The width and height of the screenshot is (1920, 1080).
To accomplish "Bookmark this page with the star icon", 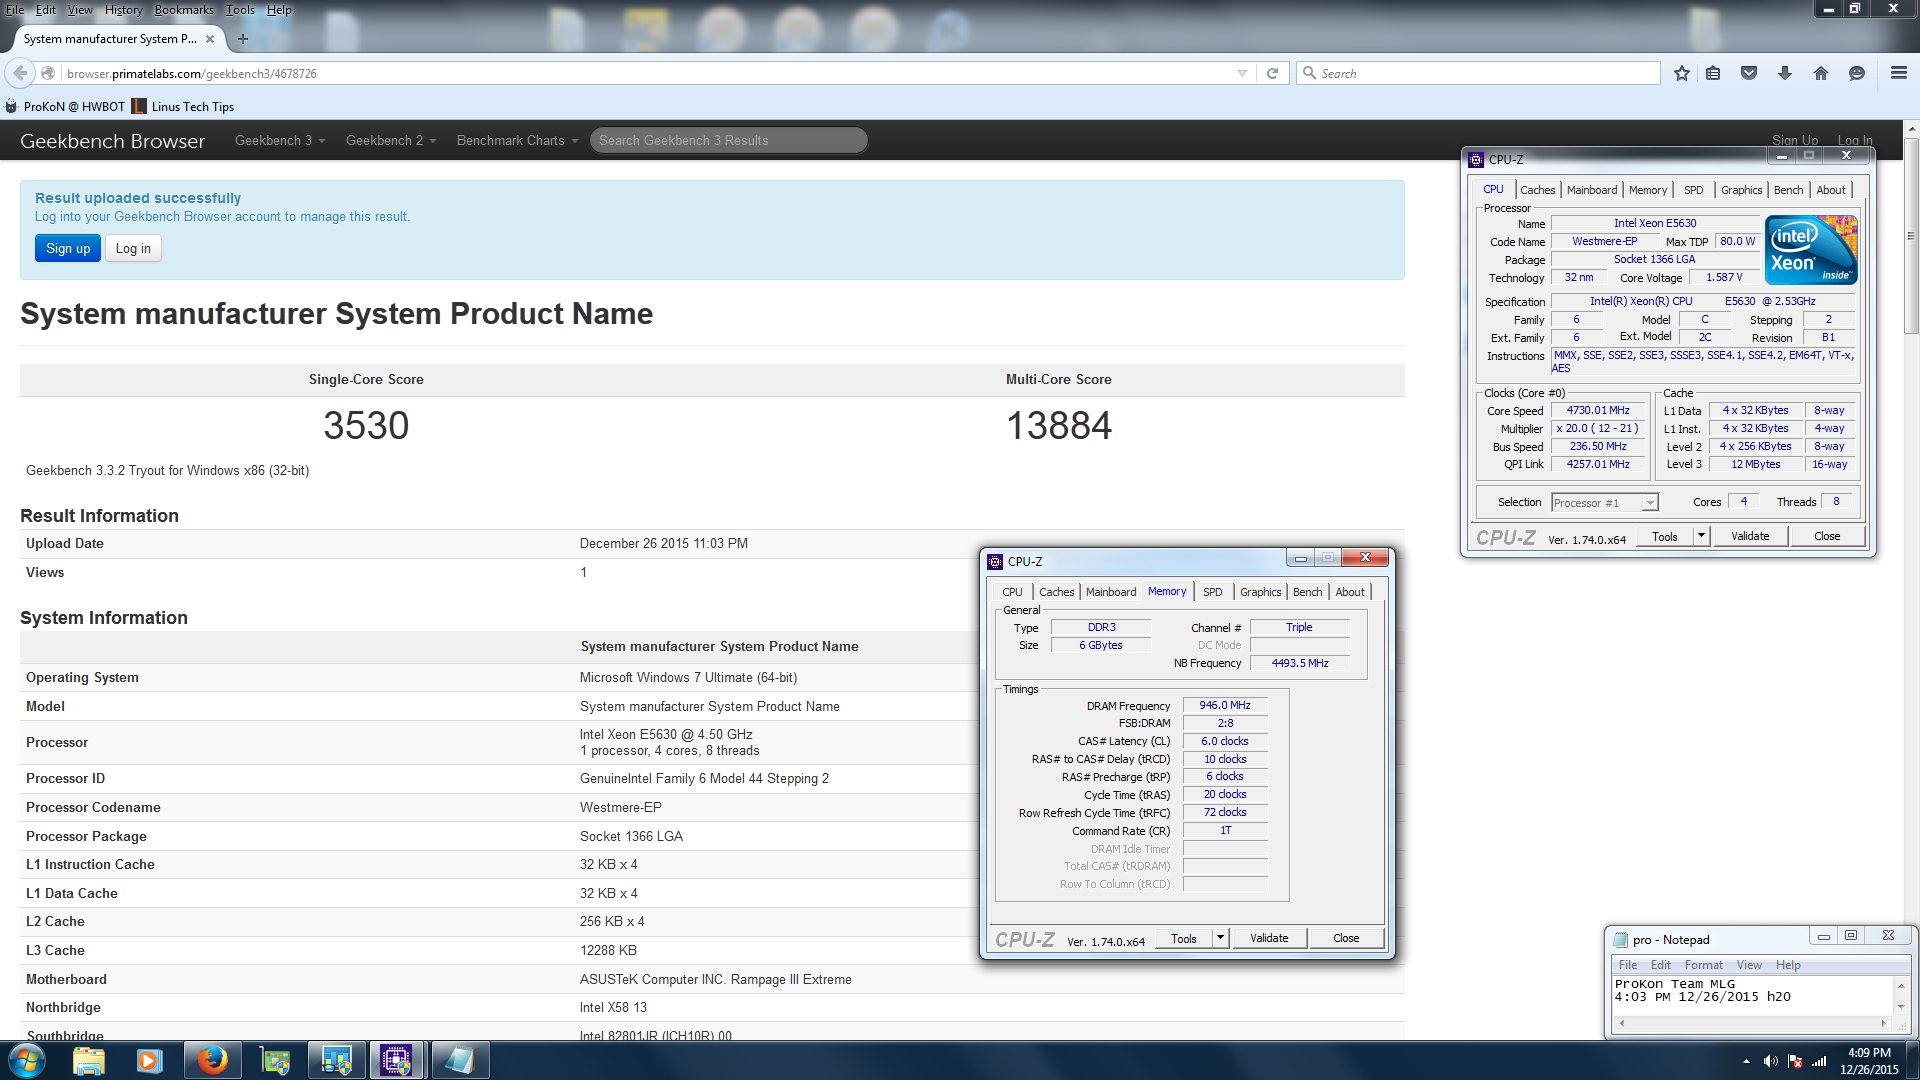I will click(1682, 73).
